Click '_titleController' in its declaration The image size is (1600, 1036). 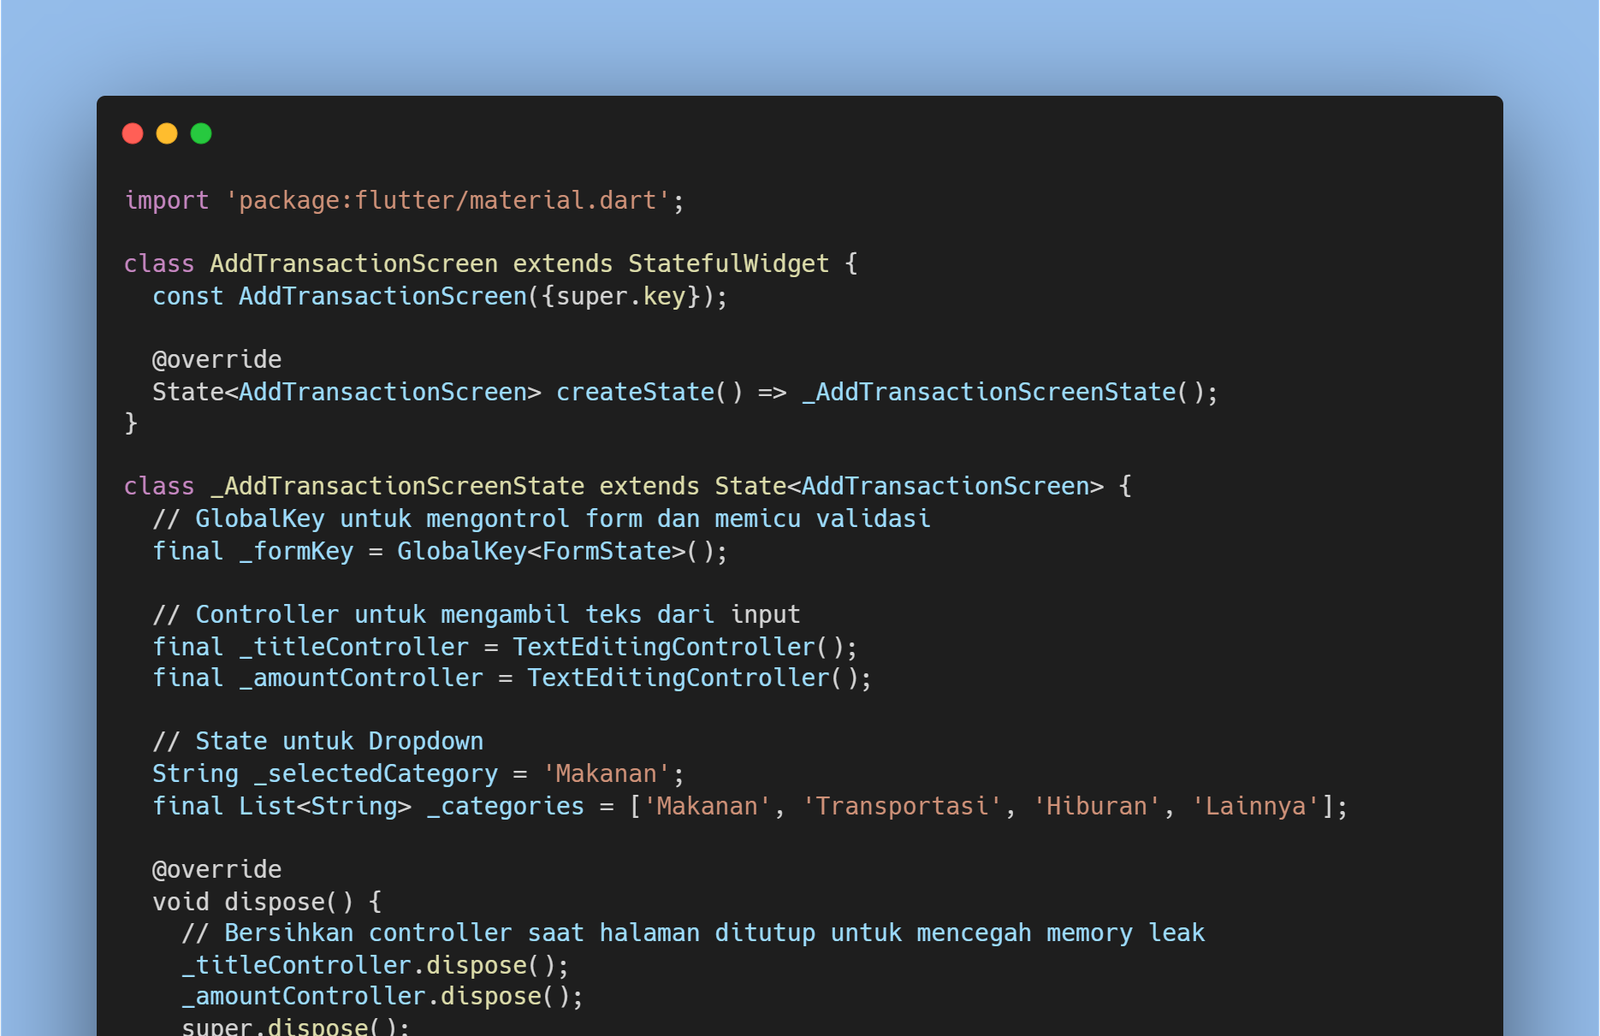[354, 647]
